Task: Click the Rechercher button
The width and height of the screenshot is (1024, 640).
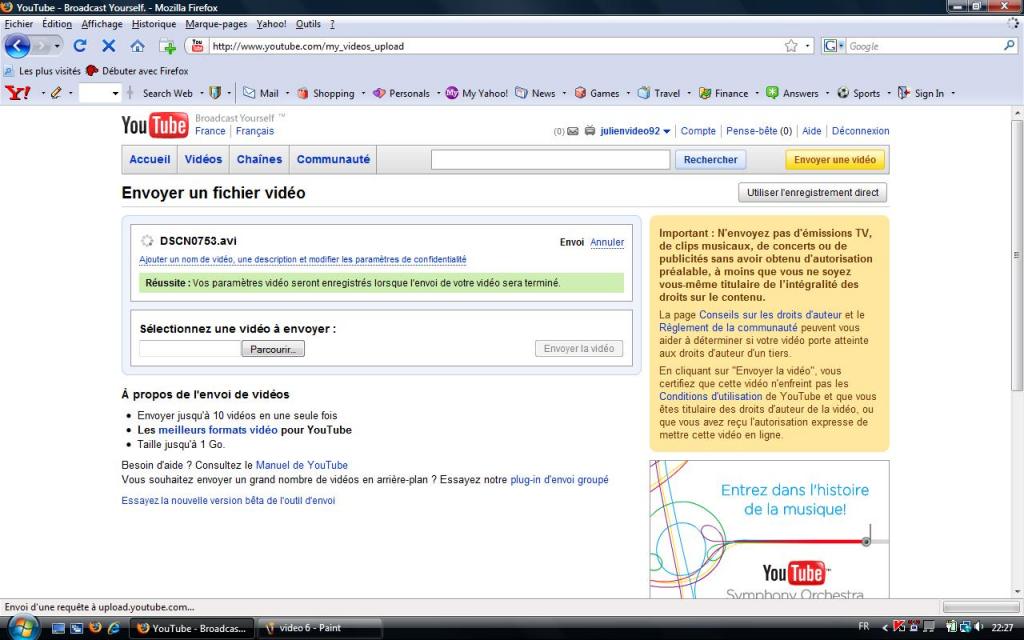Action: 711,159
